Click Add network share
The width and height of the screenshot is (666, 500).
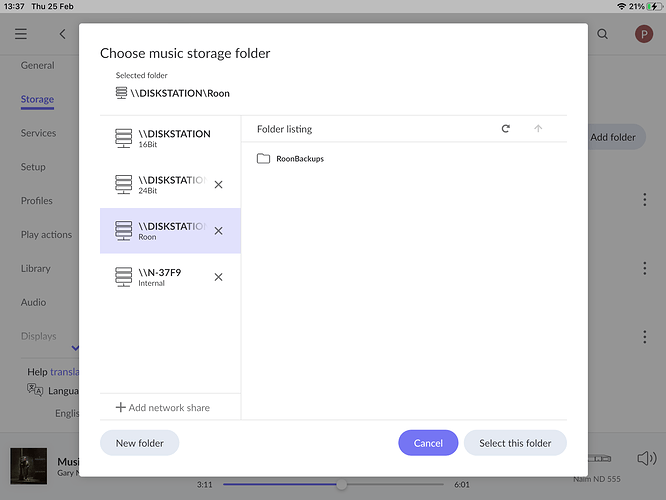coord(163,407)
